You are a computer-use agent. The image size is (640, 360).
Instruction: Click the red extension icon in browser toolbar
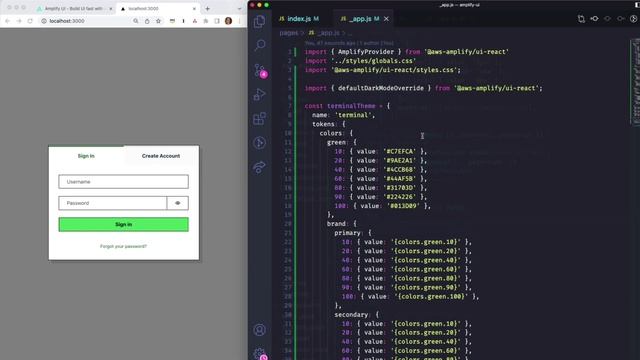[195, 21]
